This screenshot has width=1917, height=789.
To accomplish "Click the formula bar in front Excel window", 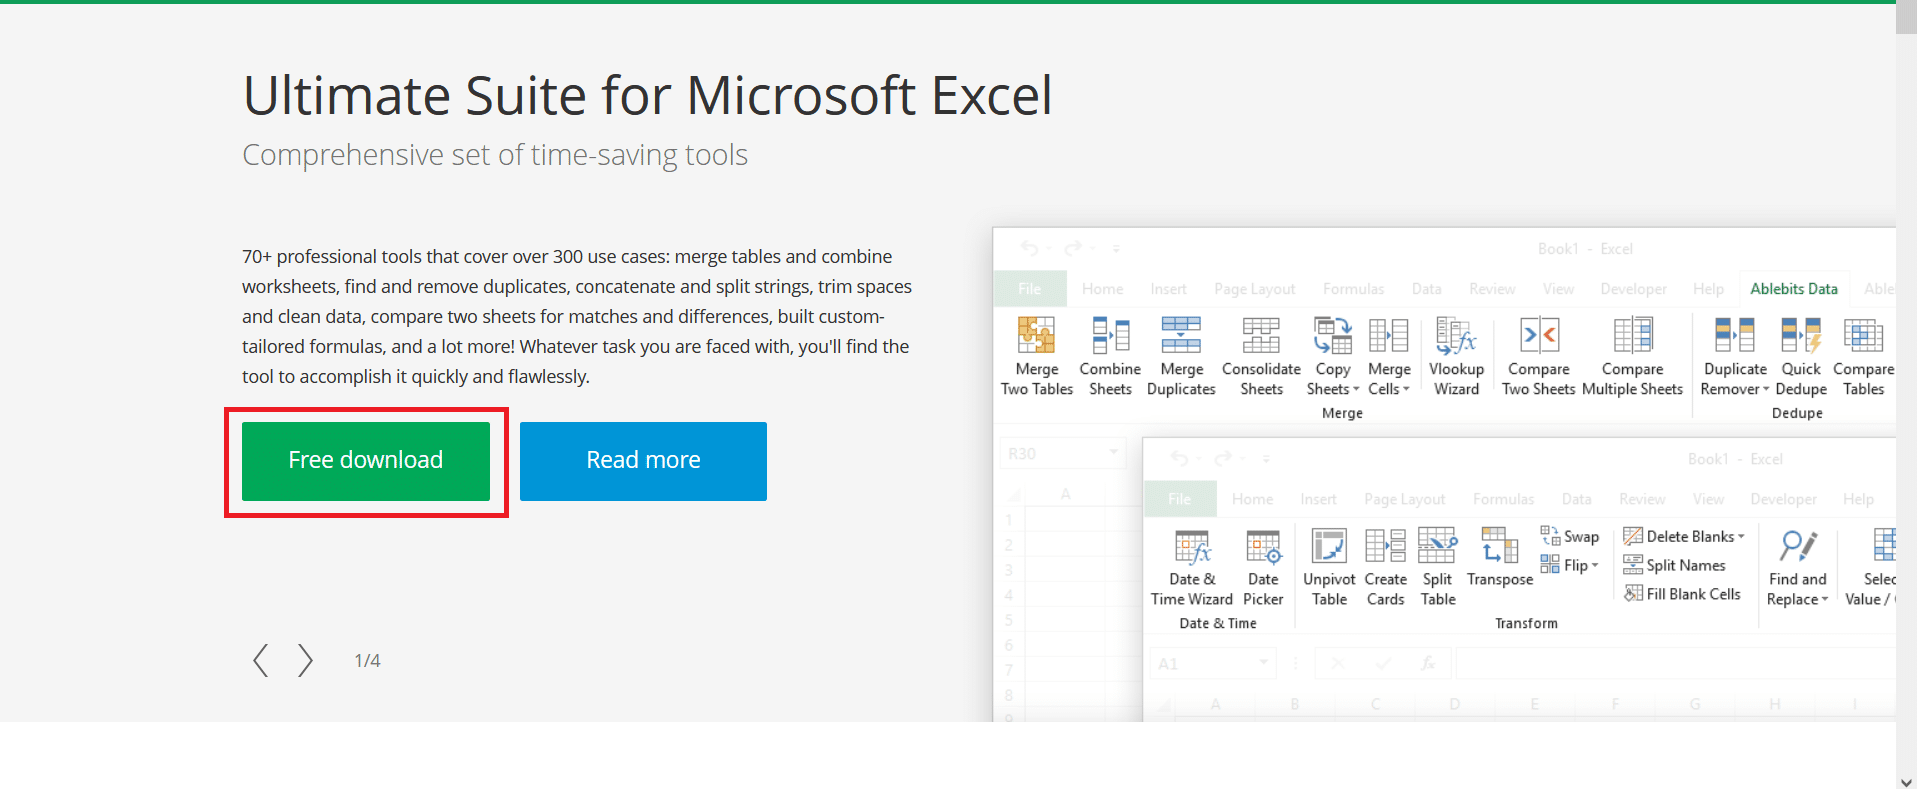I will [1675, 663].
